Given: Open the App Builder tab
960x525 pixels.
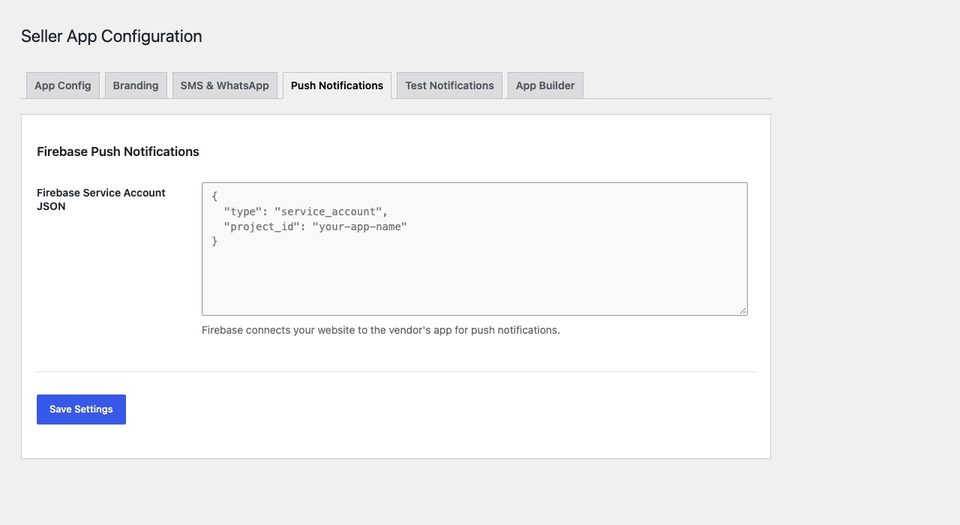Looking at the screenshot, I should coord(545,86).
